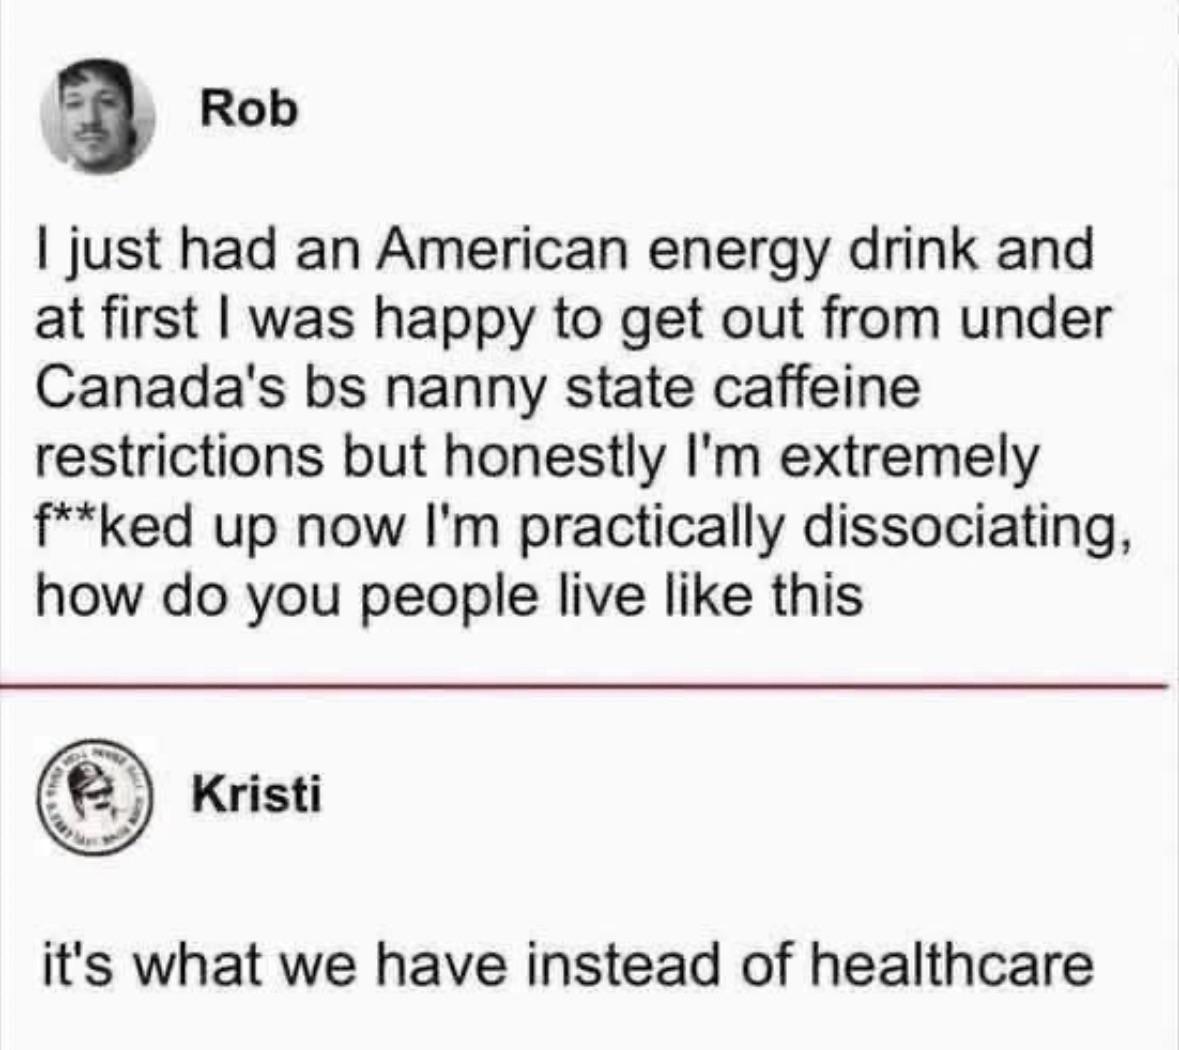Click 'how do you people live like this'

tap(448, 597)
